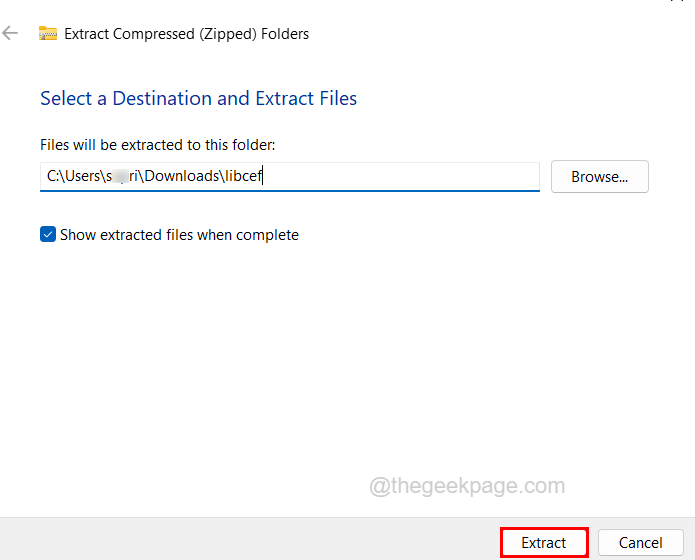Click the 'Show extracted files when complete' label

pos(179,235)
